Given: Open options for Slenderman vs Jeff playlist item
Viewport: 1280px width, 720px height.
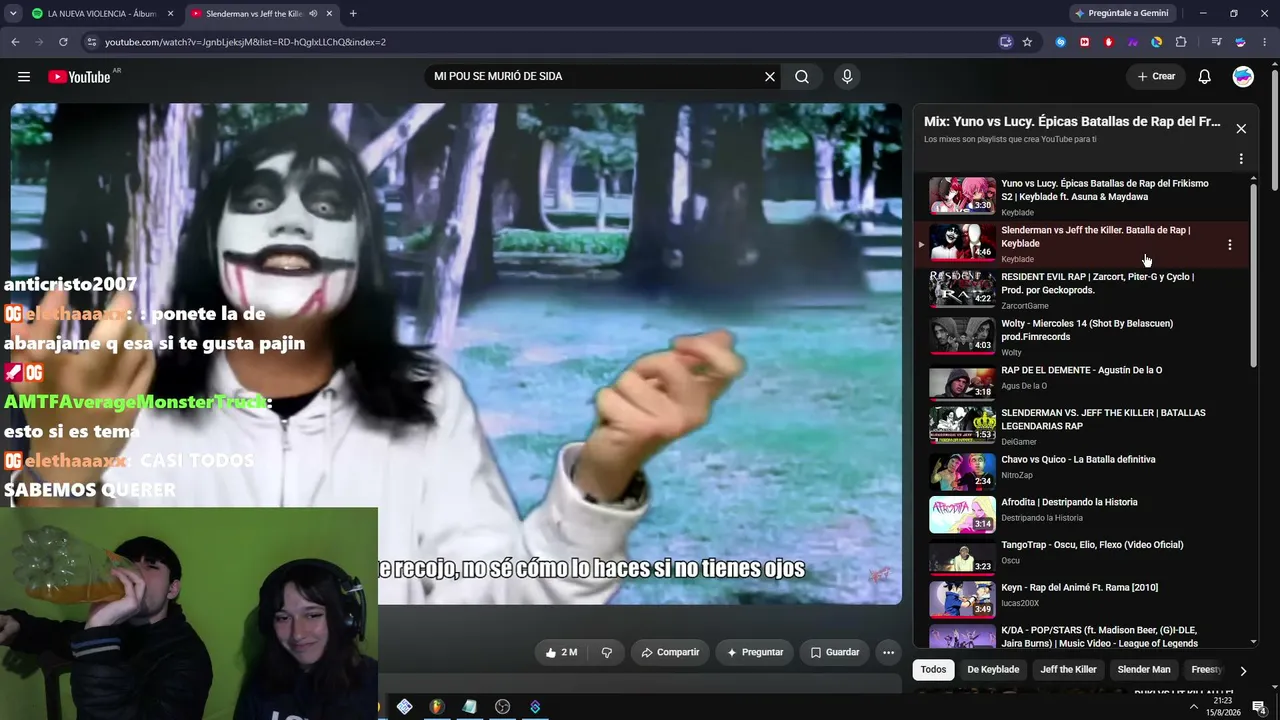Looking at the screenshot, I should (x=1230, y=244).
